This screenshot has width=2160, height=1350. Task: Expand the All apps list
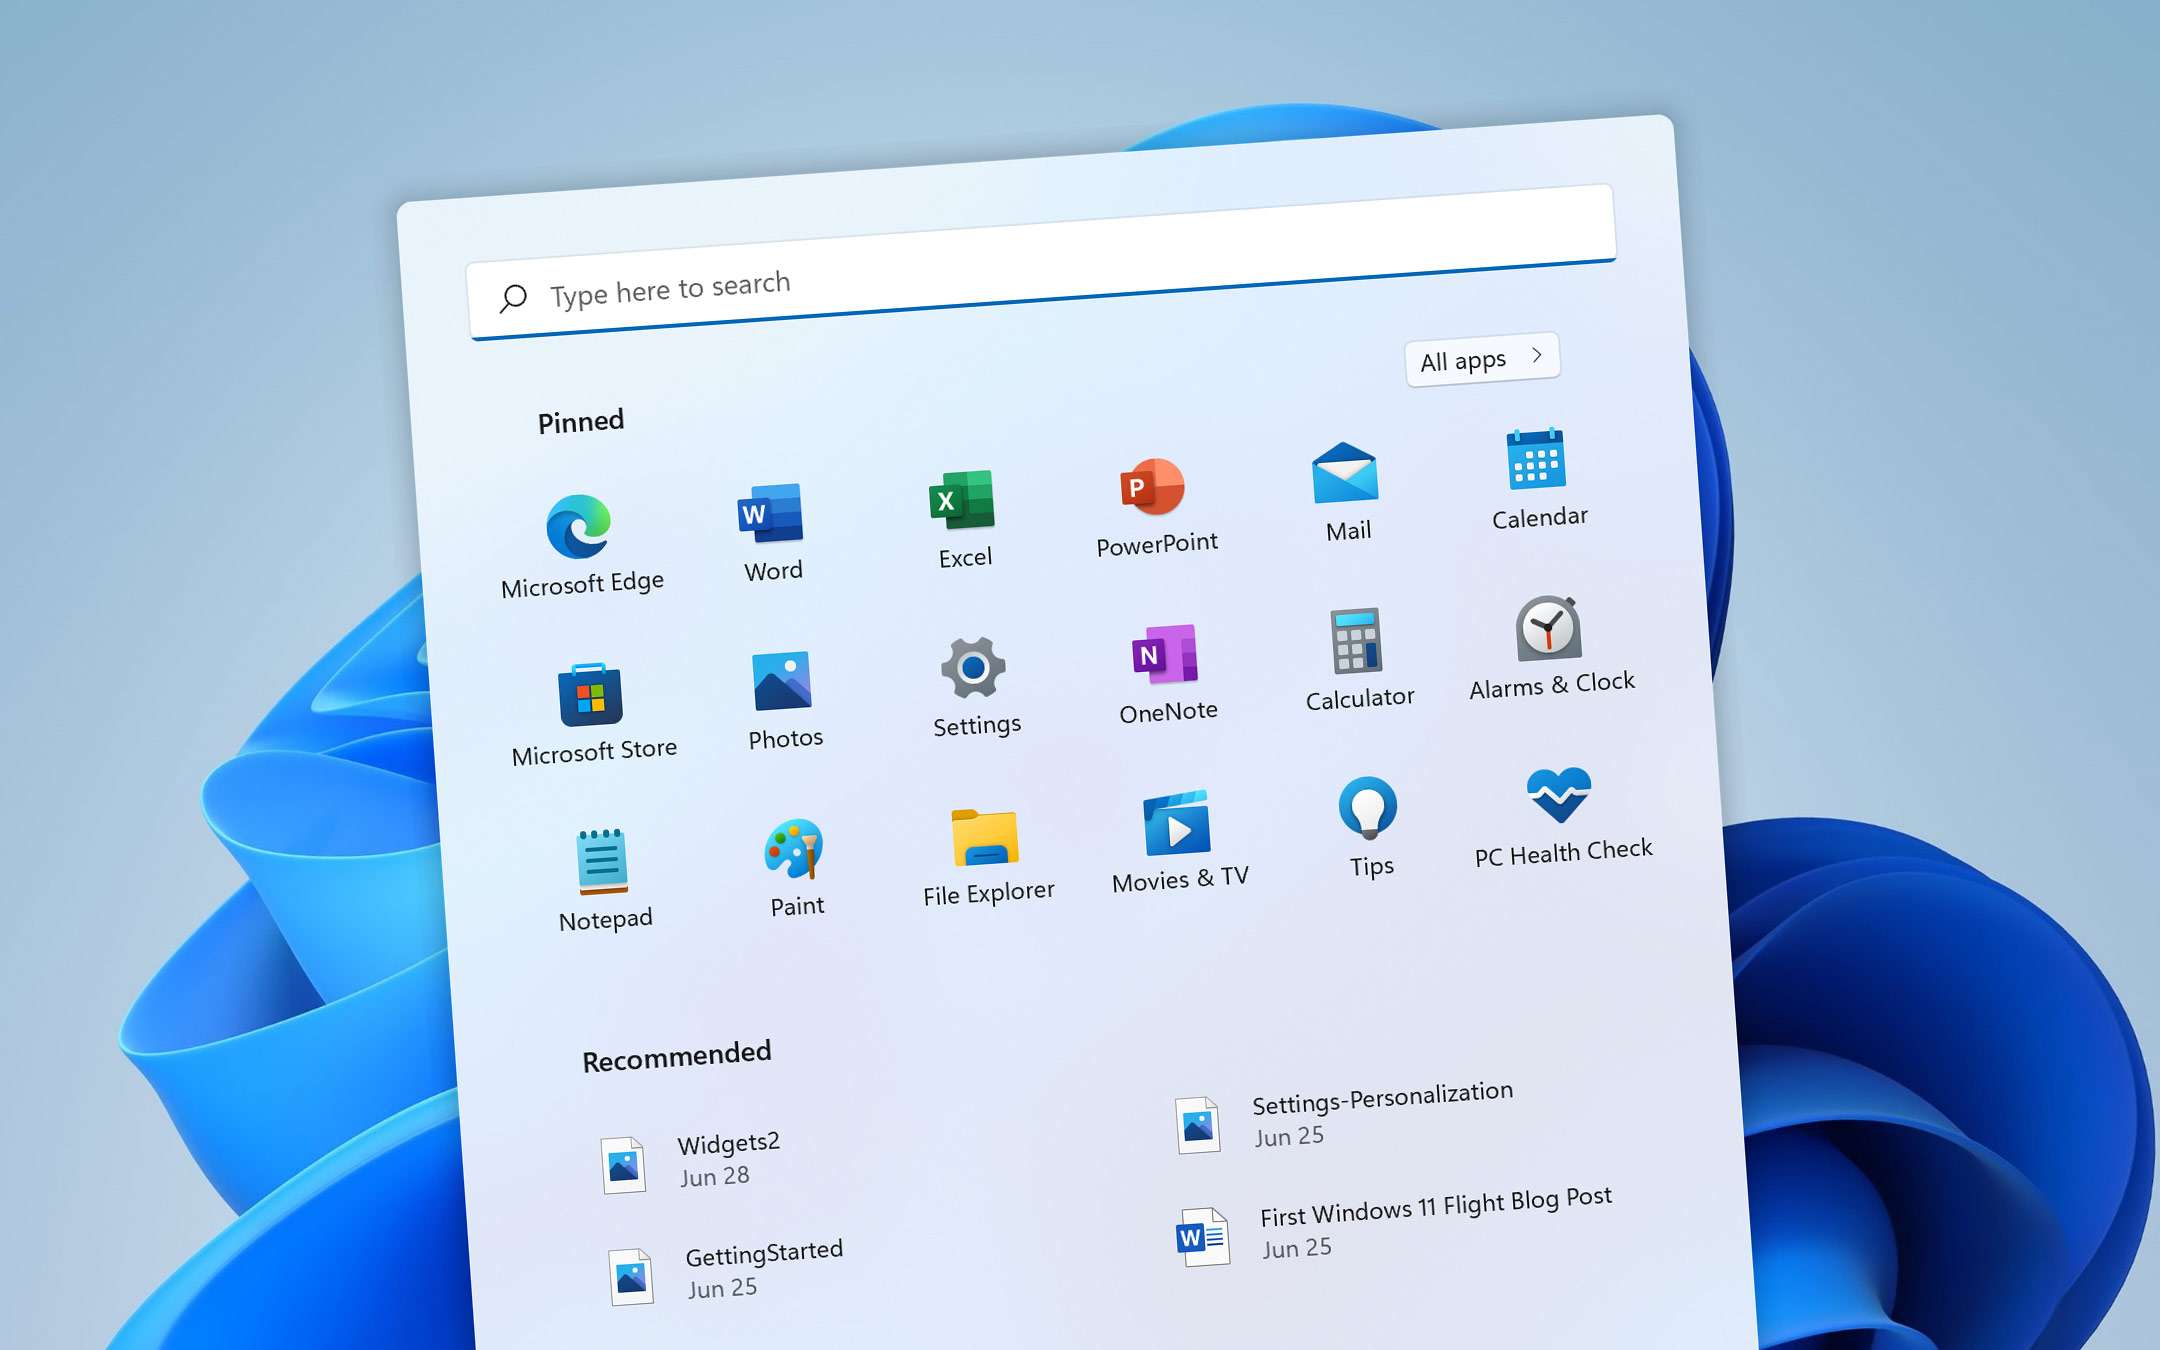(x=1481, y=359)
